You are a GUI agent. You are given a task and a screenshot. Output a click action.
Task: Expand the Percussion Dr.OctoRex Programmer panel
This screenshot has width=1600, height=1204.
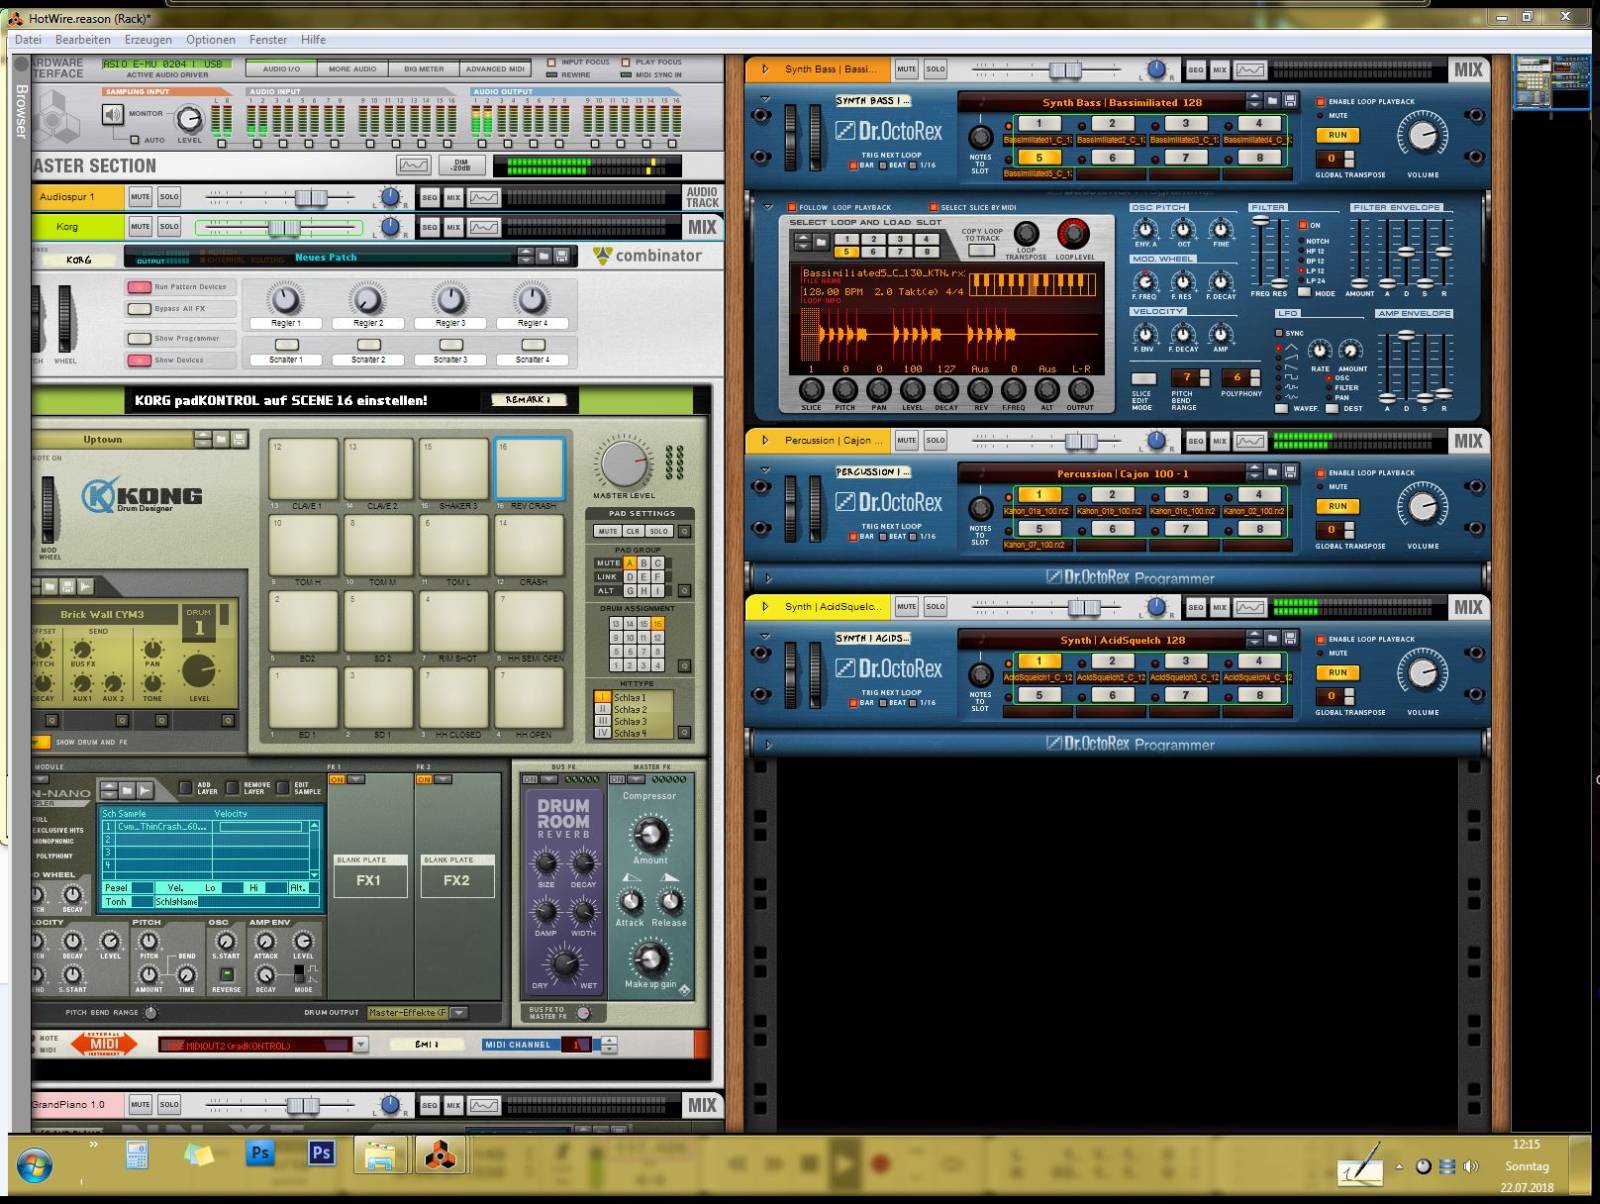(x=768, y=578)
